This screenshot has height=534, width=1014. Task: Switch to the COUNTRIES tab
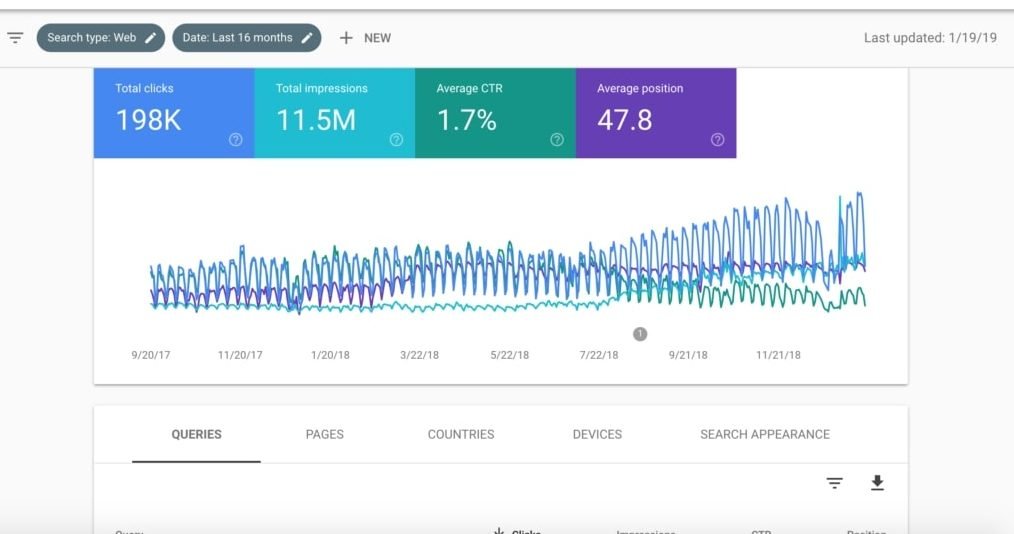coord(461,434)
